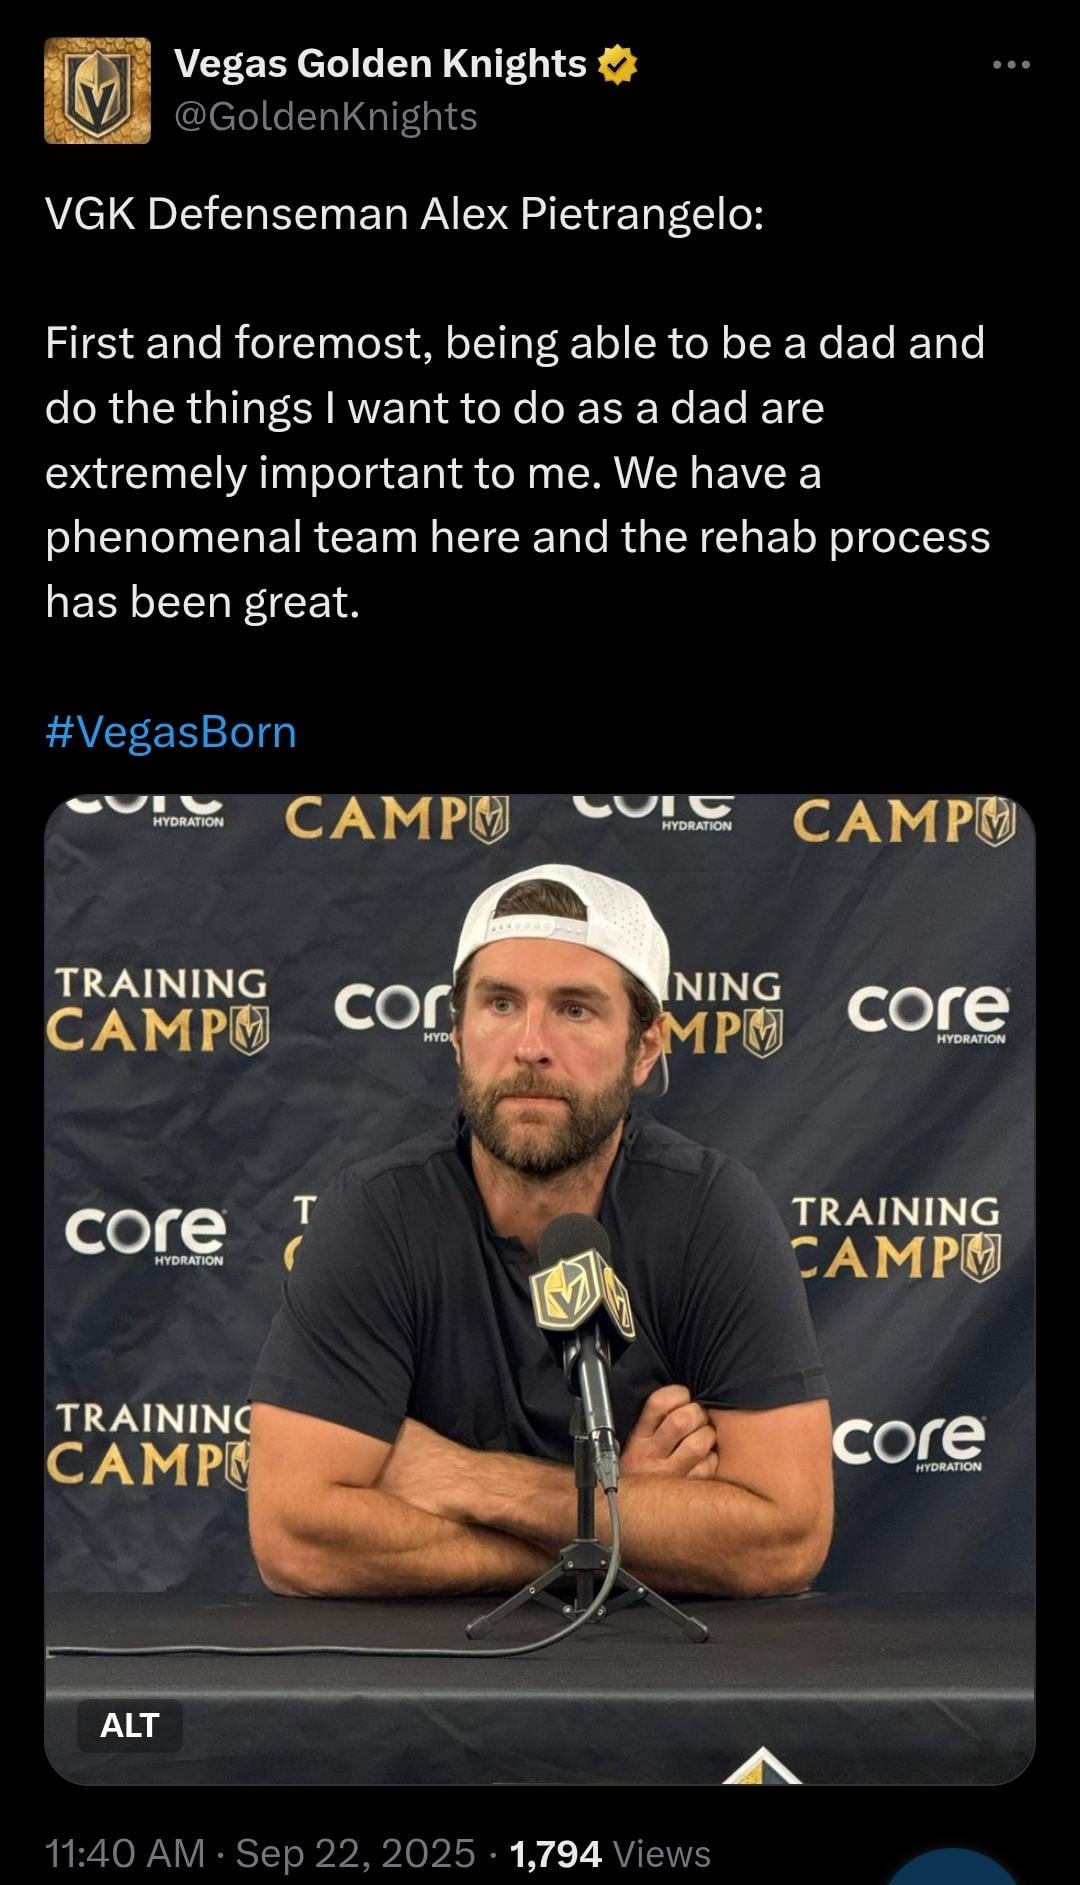Show the ALT image description

(x=130, y=1725)
